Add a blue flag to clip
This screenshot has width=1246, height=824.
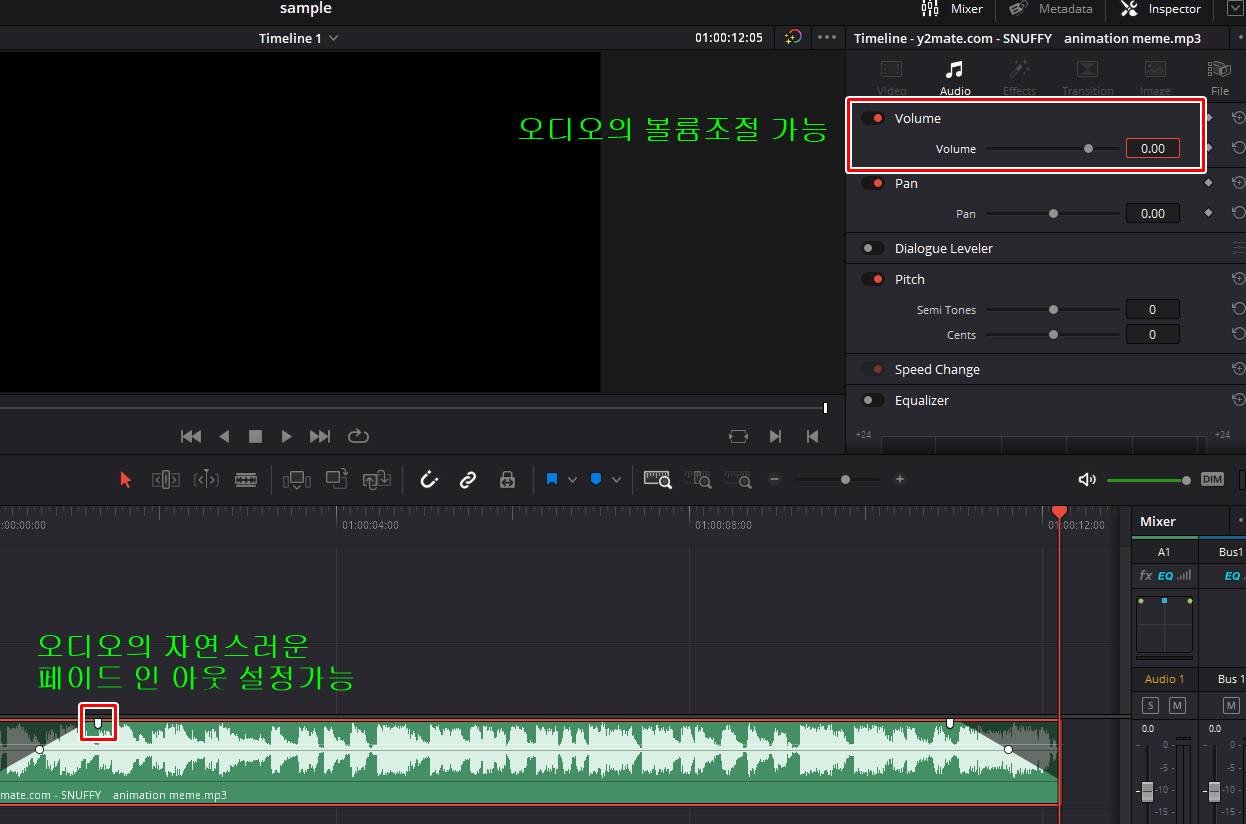coord(551,480)
